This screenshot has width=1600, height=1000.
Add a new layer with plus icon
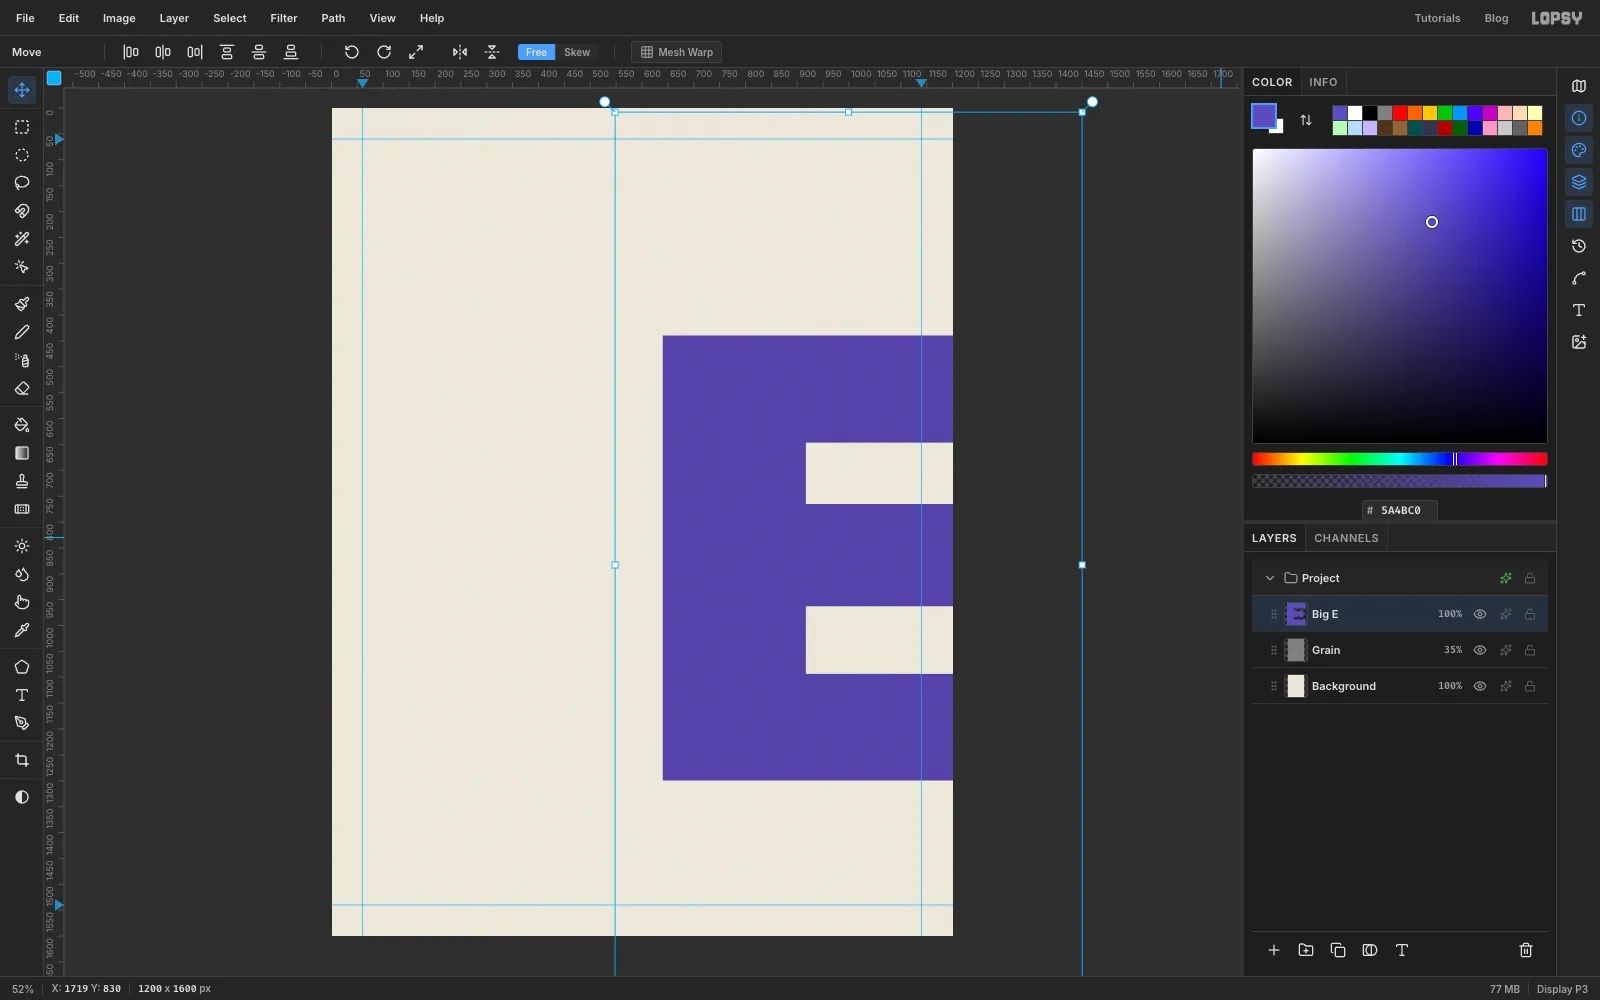click(x=1274, y=950)
